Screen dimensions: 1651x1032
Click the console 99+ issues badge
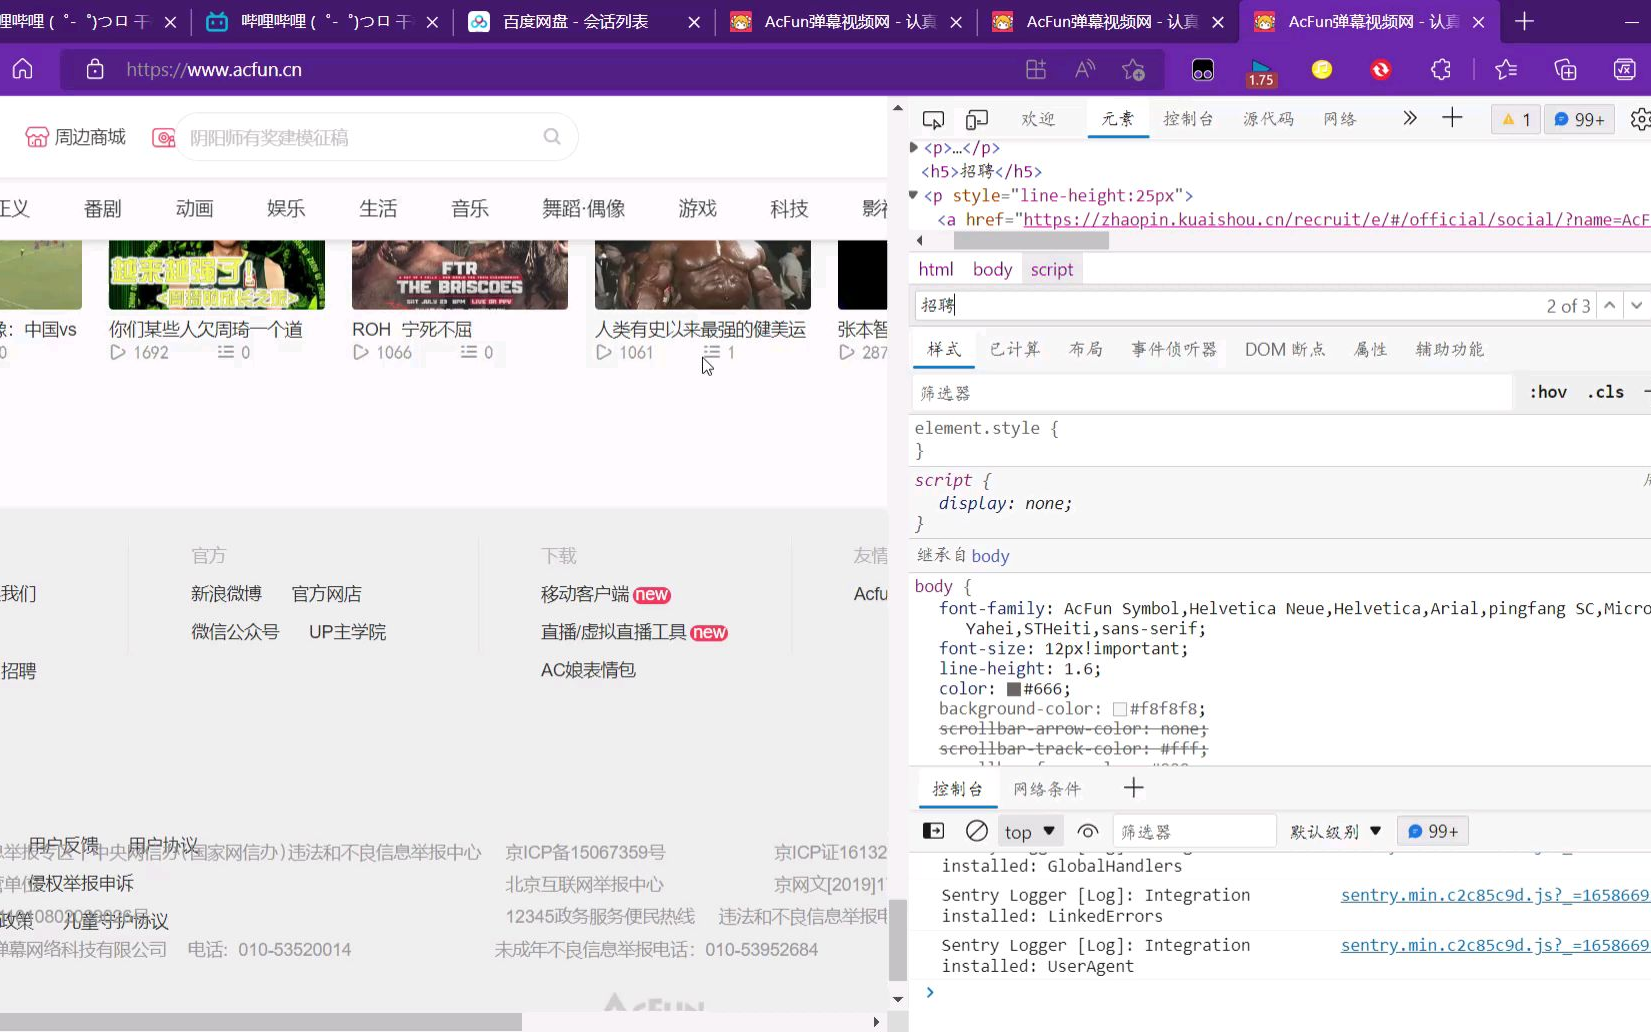(1433, 831)
